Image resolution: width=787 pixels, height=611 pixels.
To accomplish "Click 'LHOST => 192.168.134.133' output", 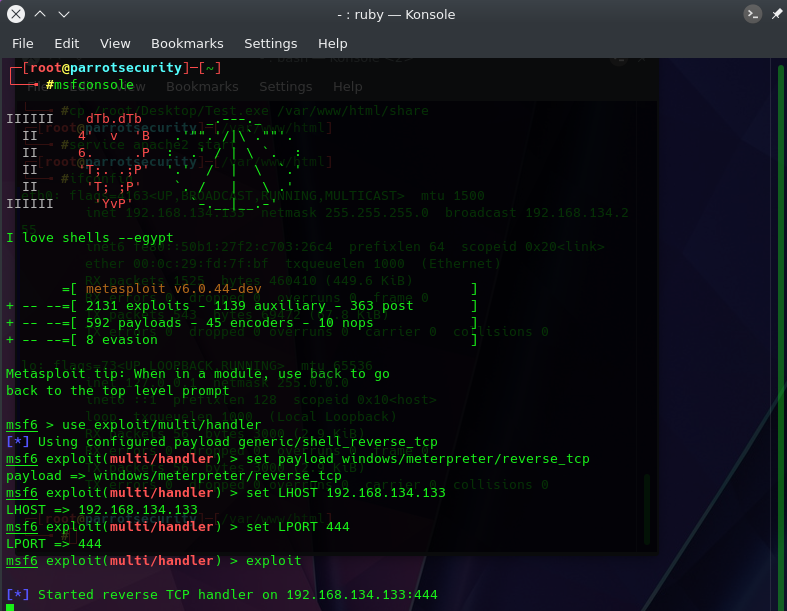I will point(102,510).
